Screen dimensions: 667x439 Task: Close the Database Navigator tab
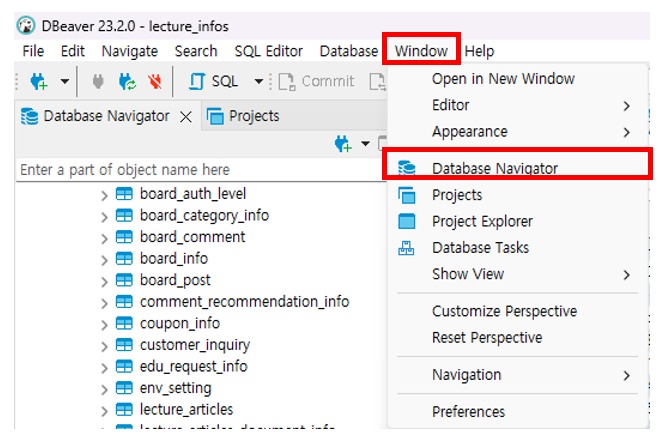186,117
